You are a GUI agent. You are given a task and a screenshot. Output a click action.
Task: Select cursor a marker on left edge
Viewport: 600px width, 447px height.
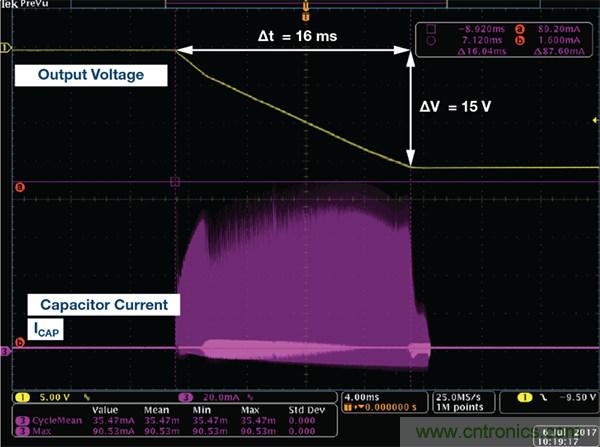(6, 186)
